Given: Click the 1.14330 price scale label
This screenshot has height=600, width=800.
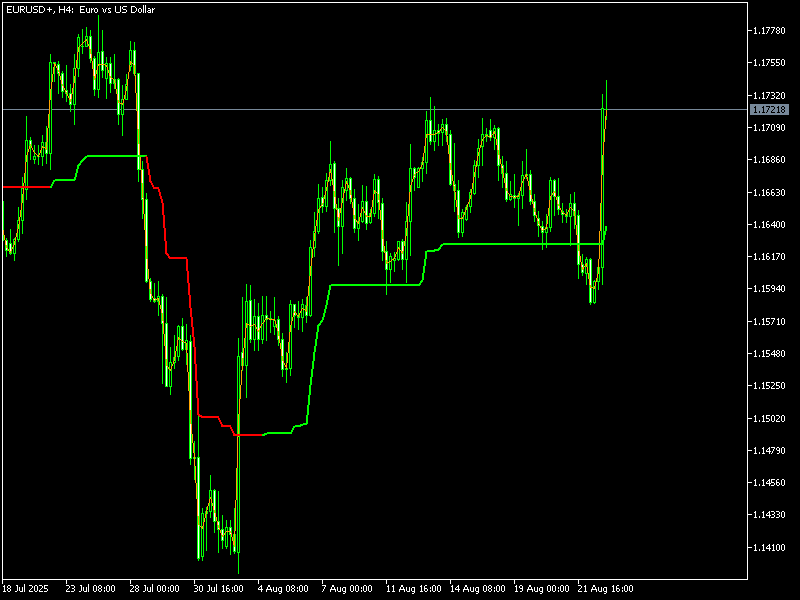Looking at the screenshot, I should click(769, 515).
